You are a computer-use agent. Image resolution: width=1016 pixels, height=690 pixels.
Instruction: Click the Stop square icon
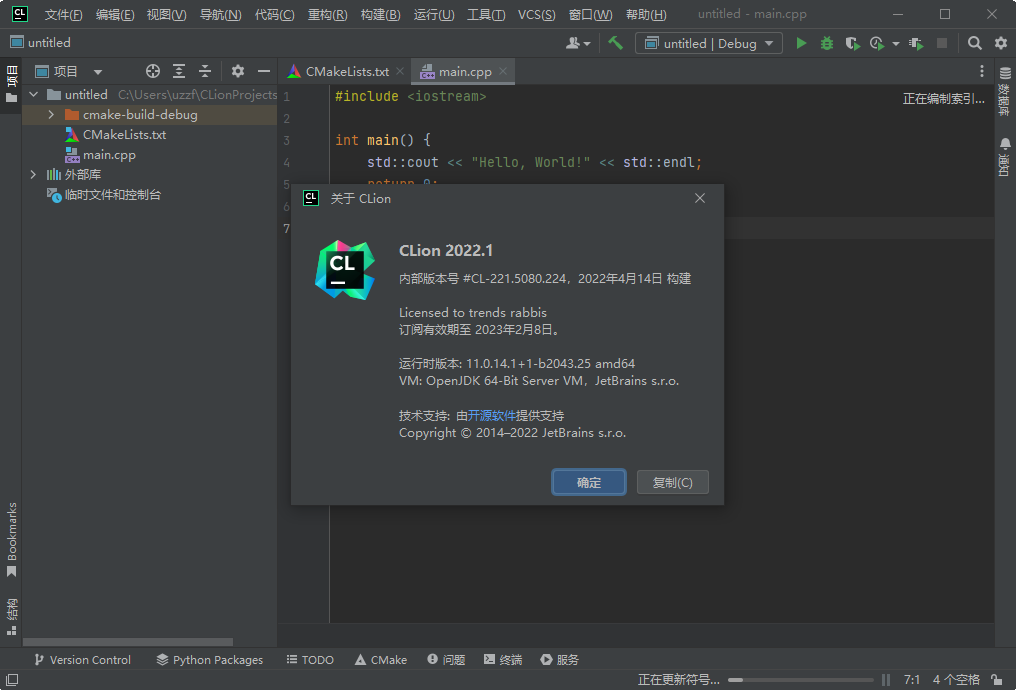tap(942, 43)
